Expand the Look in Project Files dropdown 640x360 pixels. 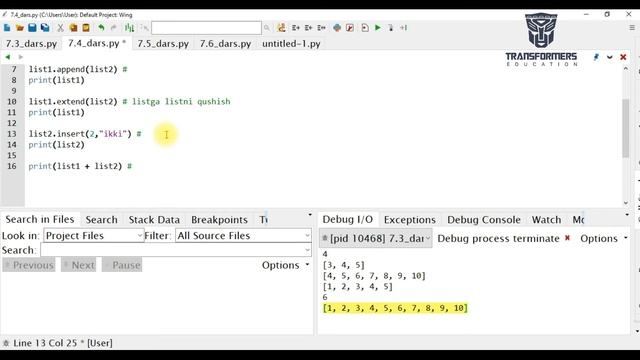[x=93, y=236]
